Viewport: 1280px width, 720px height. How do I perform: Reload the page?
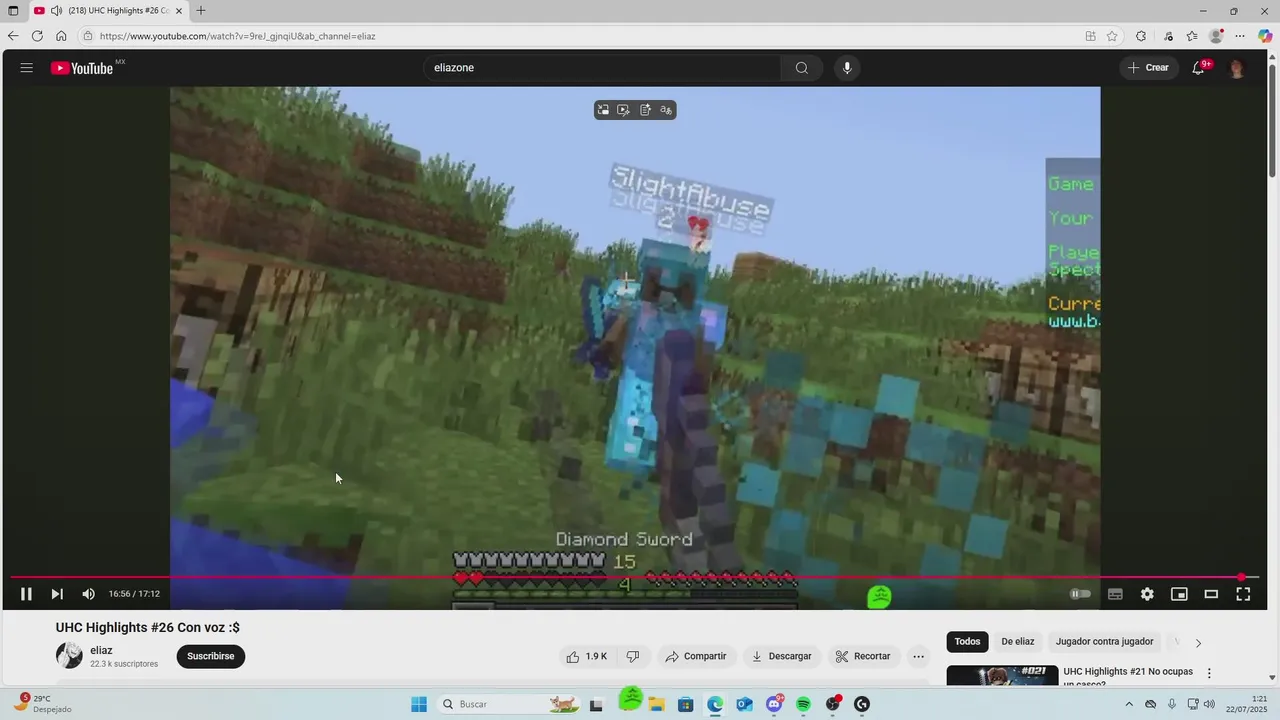coord(37,36)
